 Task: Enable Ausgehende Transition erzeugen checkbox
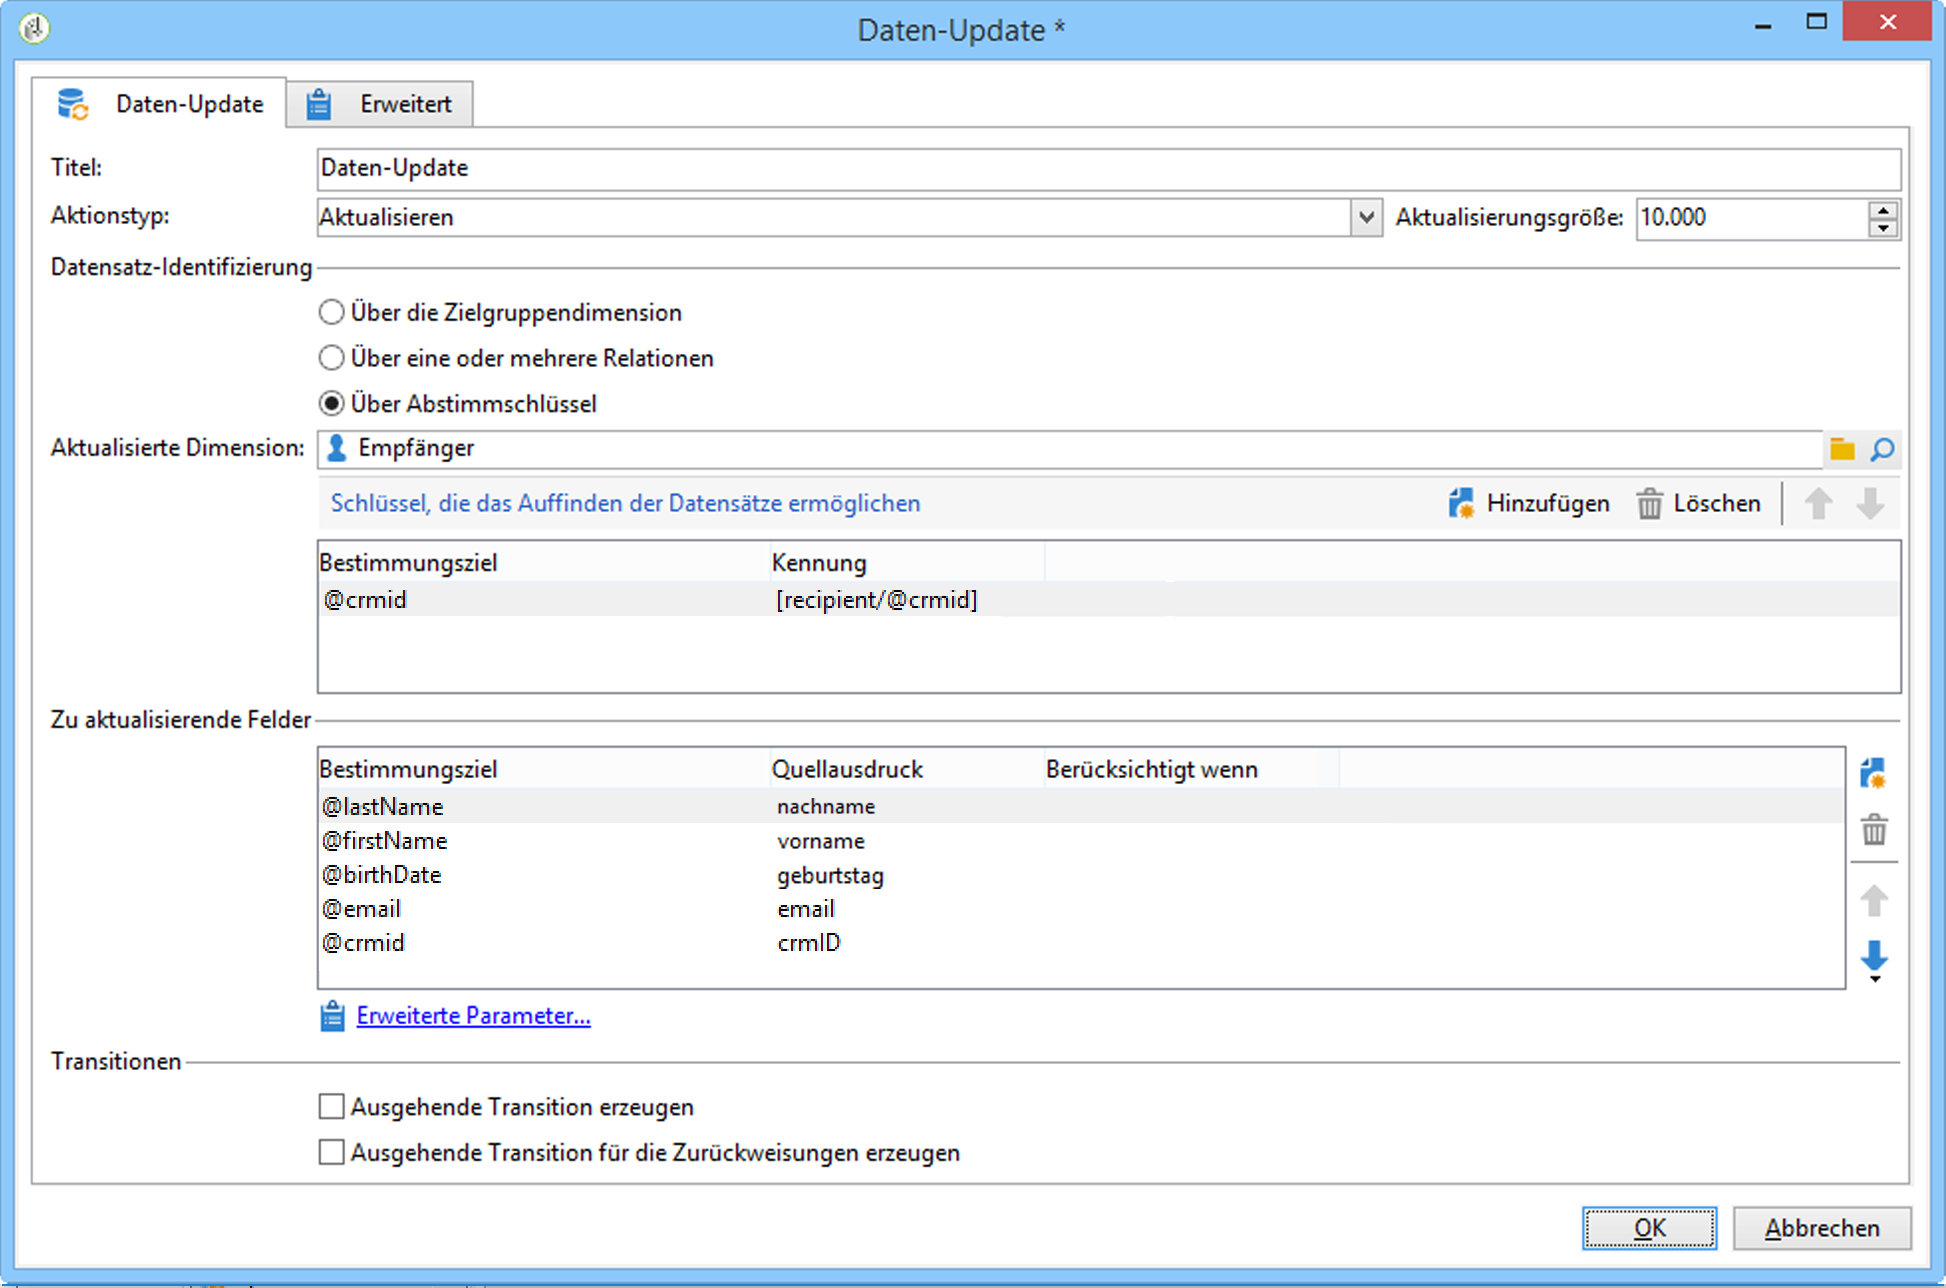331,1106
